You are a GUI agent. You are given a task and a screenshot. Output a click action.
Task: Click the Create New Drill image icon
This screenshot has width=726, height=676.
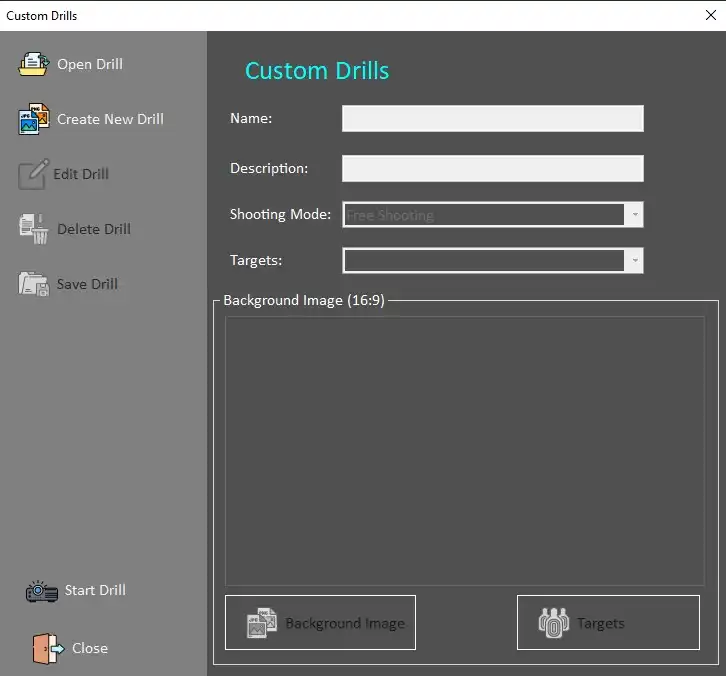pos(34,119)
